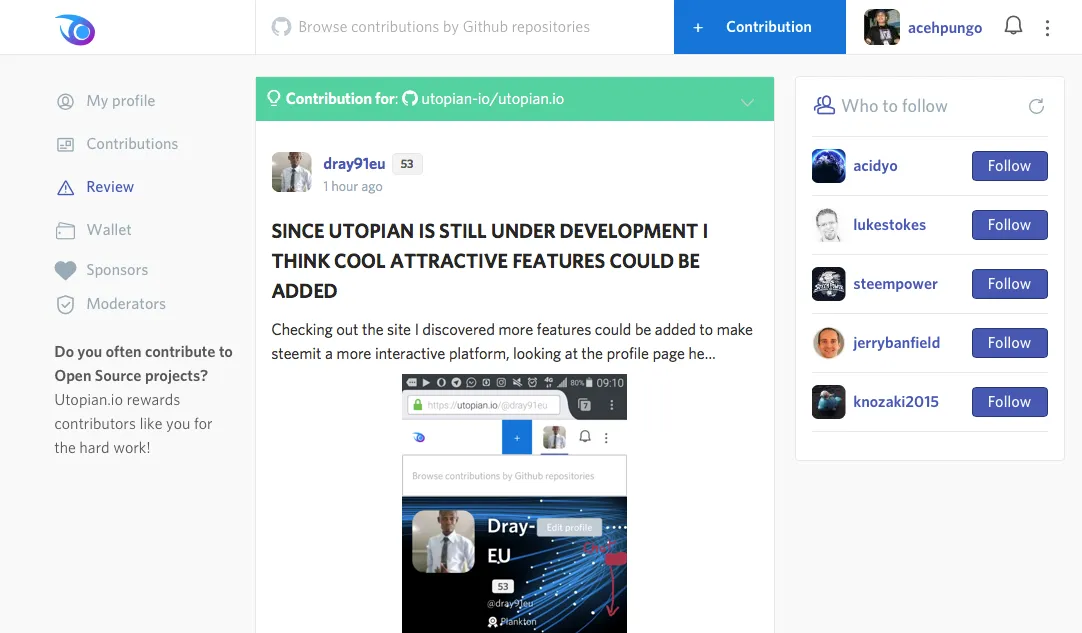Open the jerrybanfield profile link
The height and width of the screenshot is (633, 1082).
point(896,343)
